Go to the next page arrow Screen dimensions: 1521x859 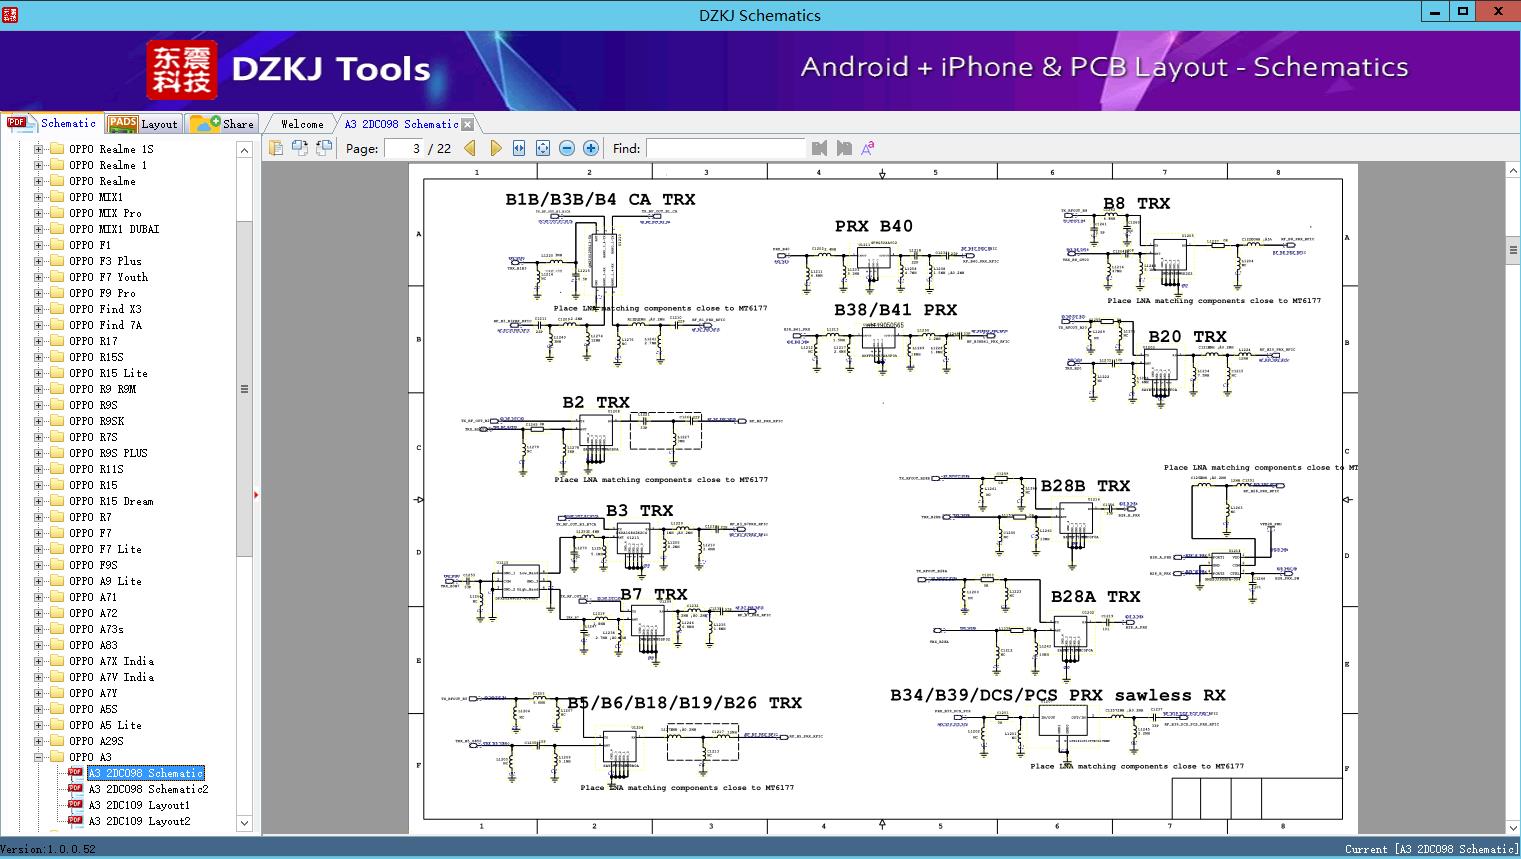tap(495, 148)
